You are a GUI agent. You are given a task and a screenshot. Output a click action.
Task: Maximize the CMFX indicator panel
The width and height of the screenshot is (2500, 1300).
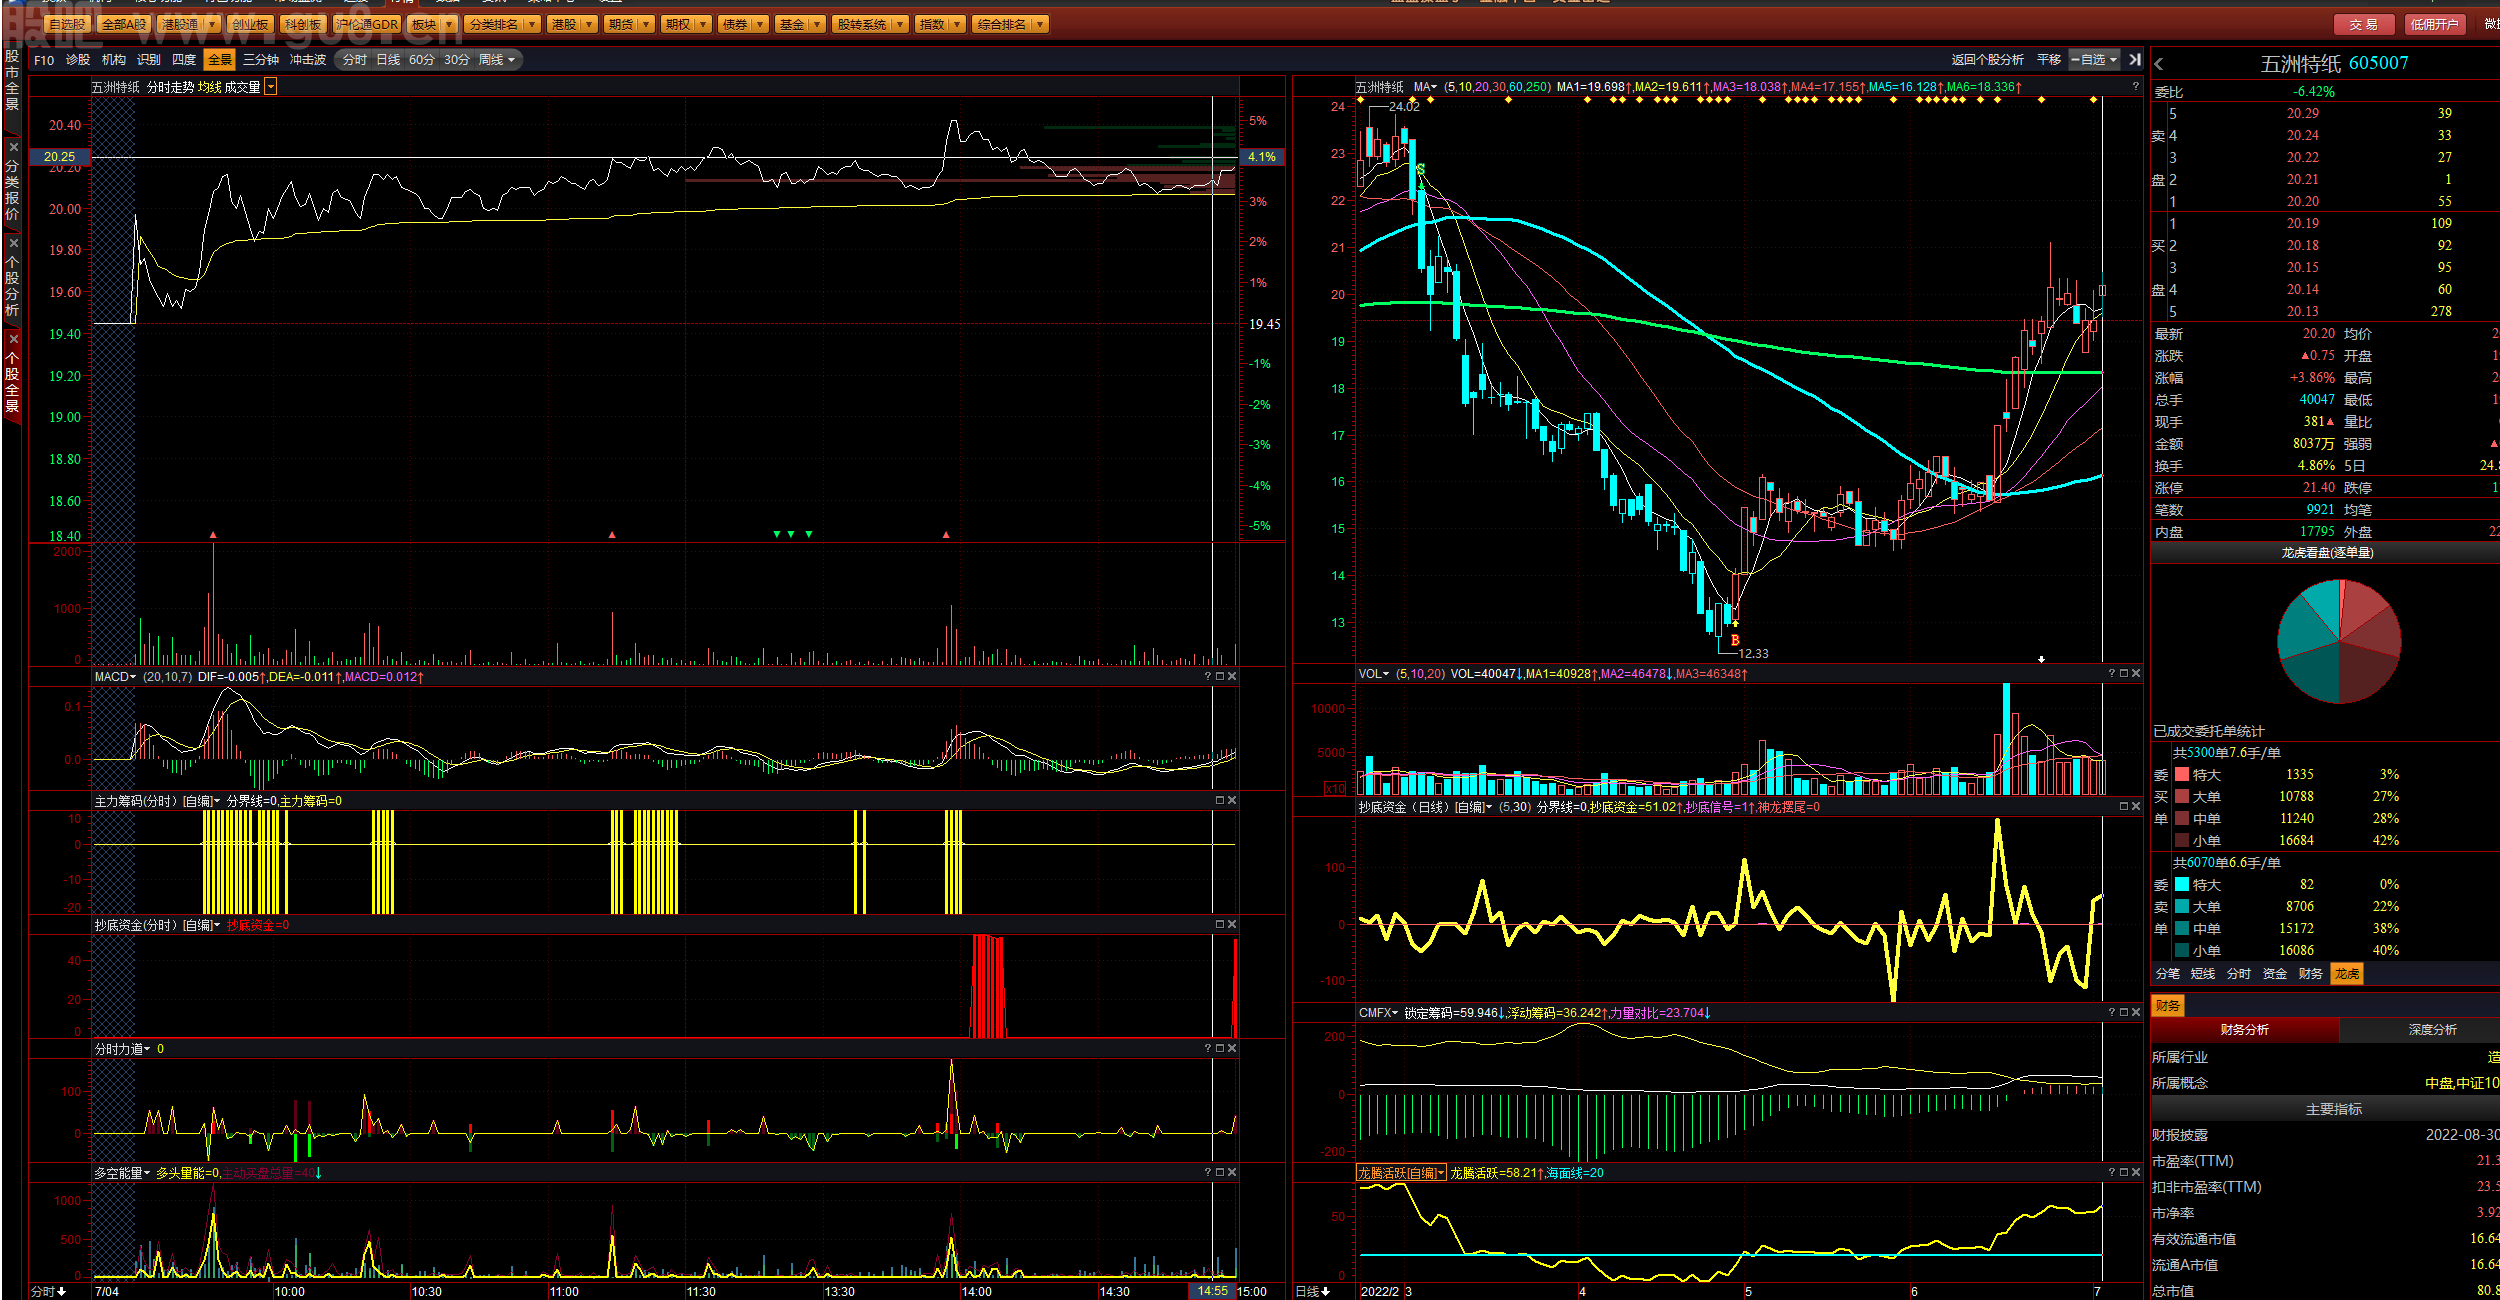(2124, 1012)
